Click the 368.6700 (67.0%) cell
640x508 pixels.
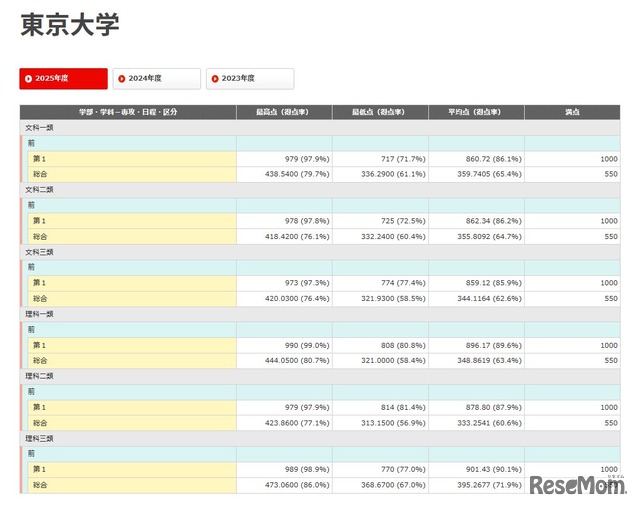[x=380, y=485]
